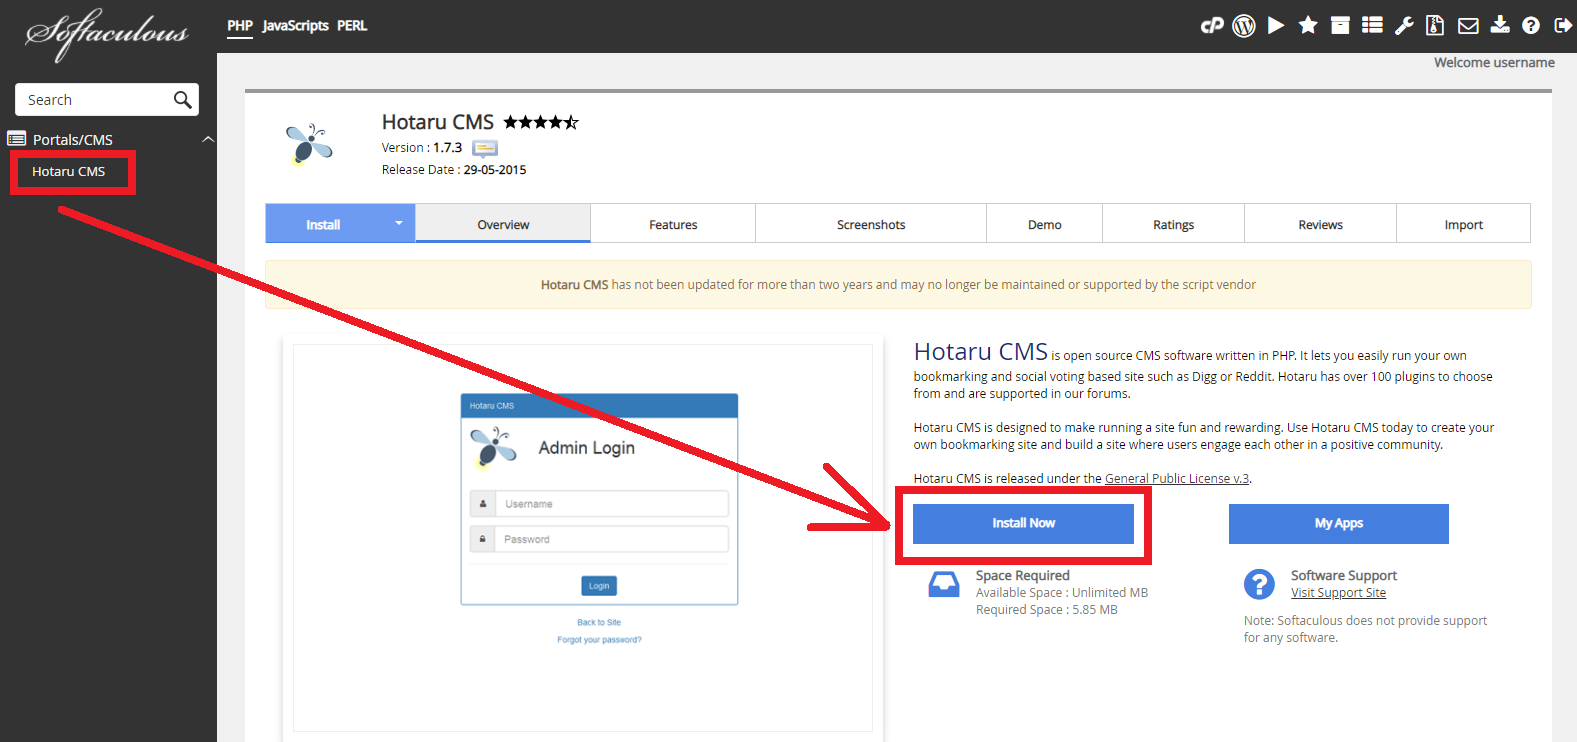This screenshot has height=742, width=1577.
Task: Click the search magnifier icon
Action: click(x=182, y=99)
